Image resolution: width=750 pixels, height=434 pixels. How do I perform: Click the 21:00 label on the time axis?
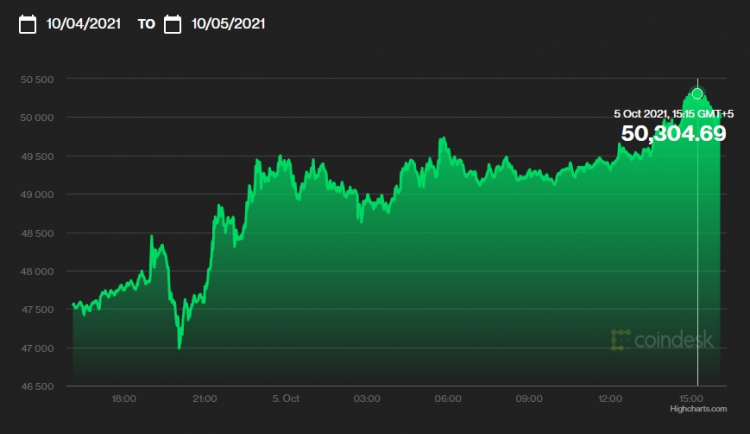205,399
